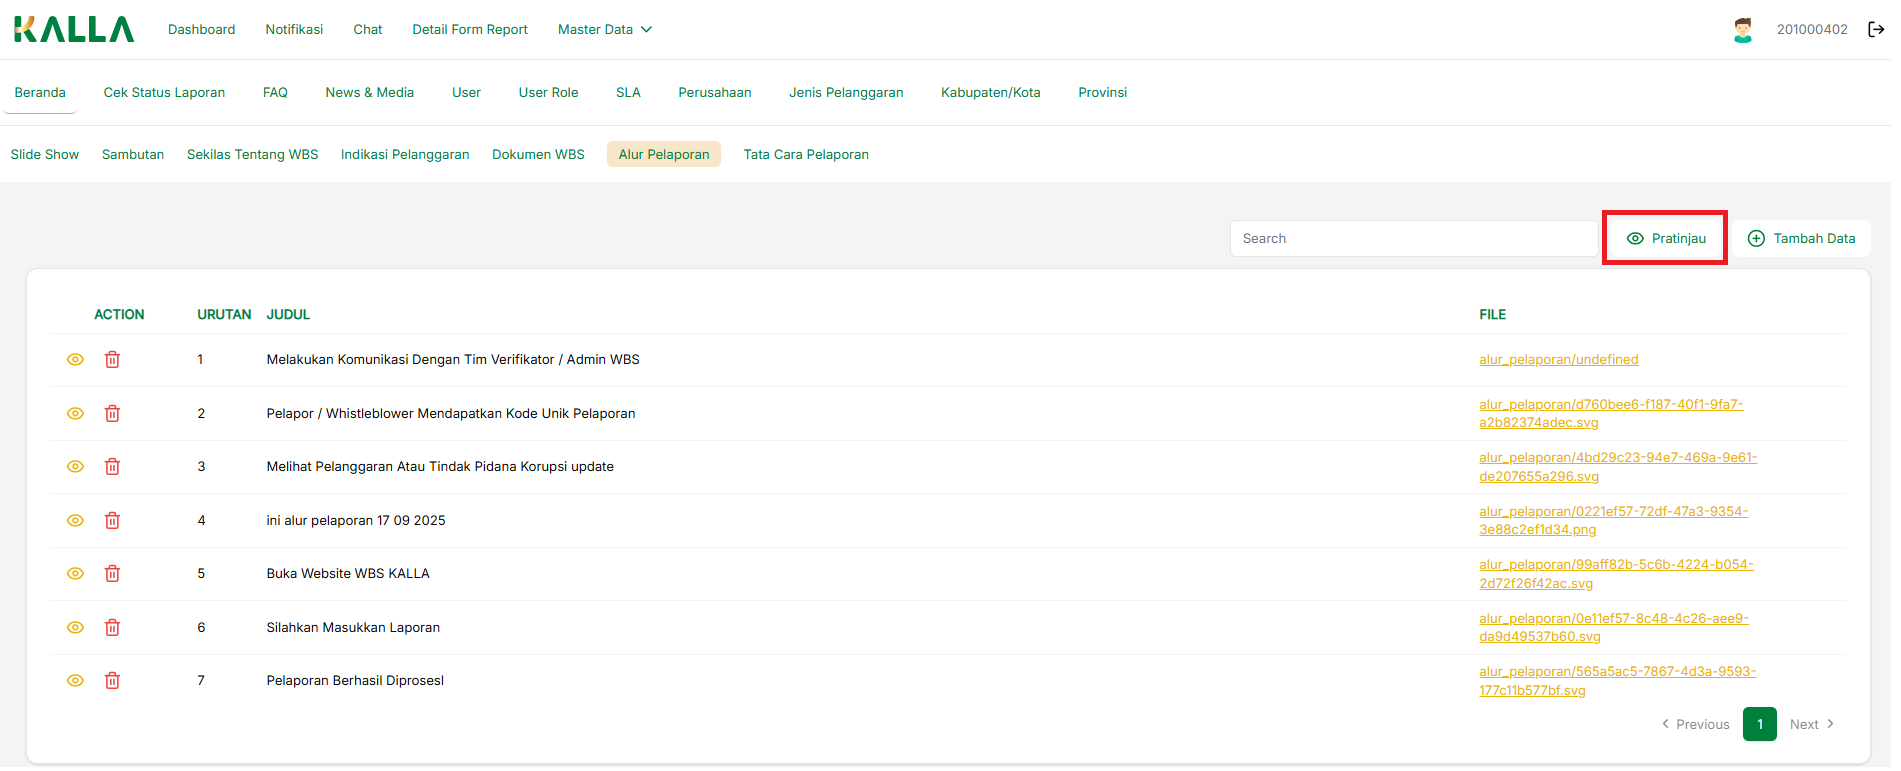This screenshot has width=1901, height=771.
Task: Go to Next page in pagination
Action: 1811,724
